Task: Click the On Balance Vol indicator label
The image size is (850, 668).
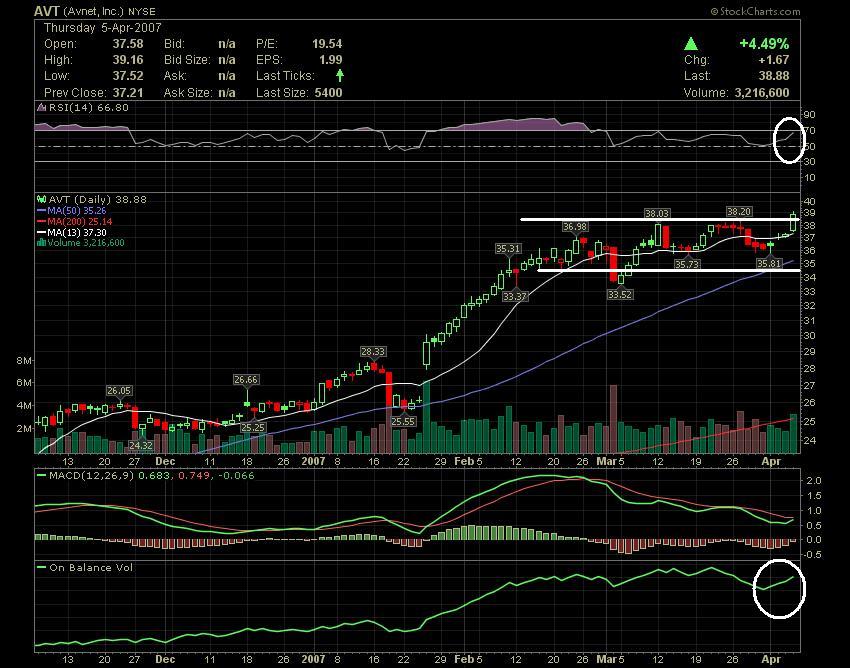Action: tap(91, 568)
